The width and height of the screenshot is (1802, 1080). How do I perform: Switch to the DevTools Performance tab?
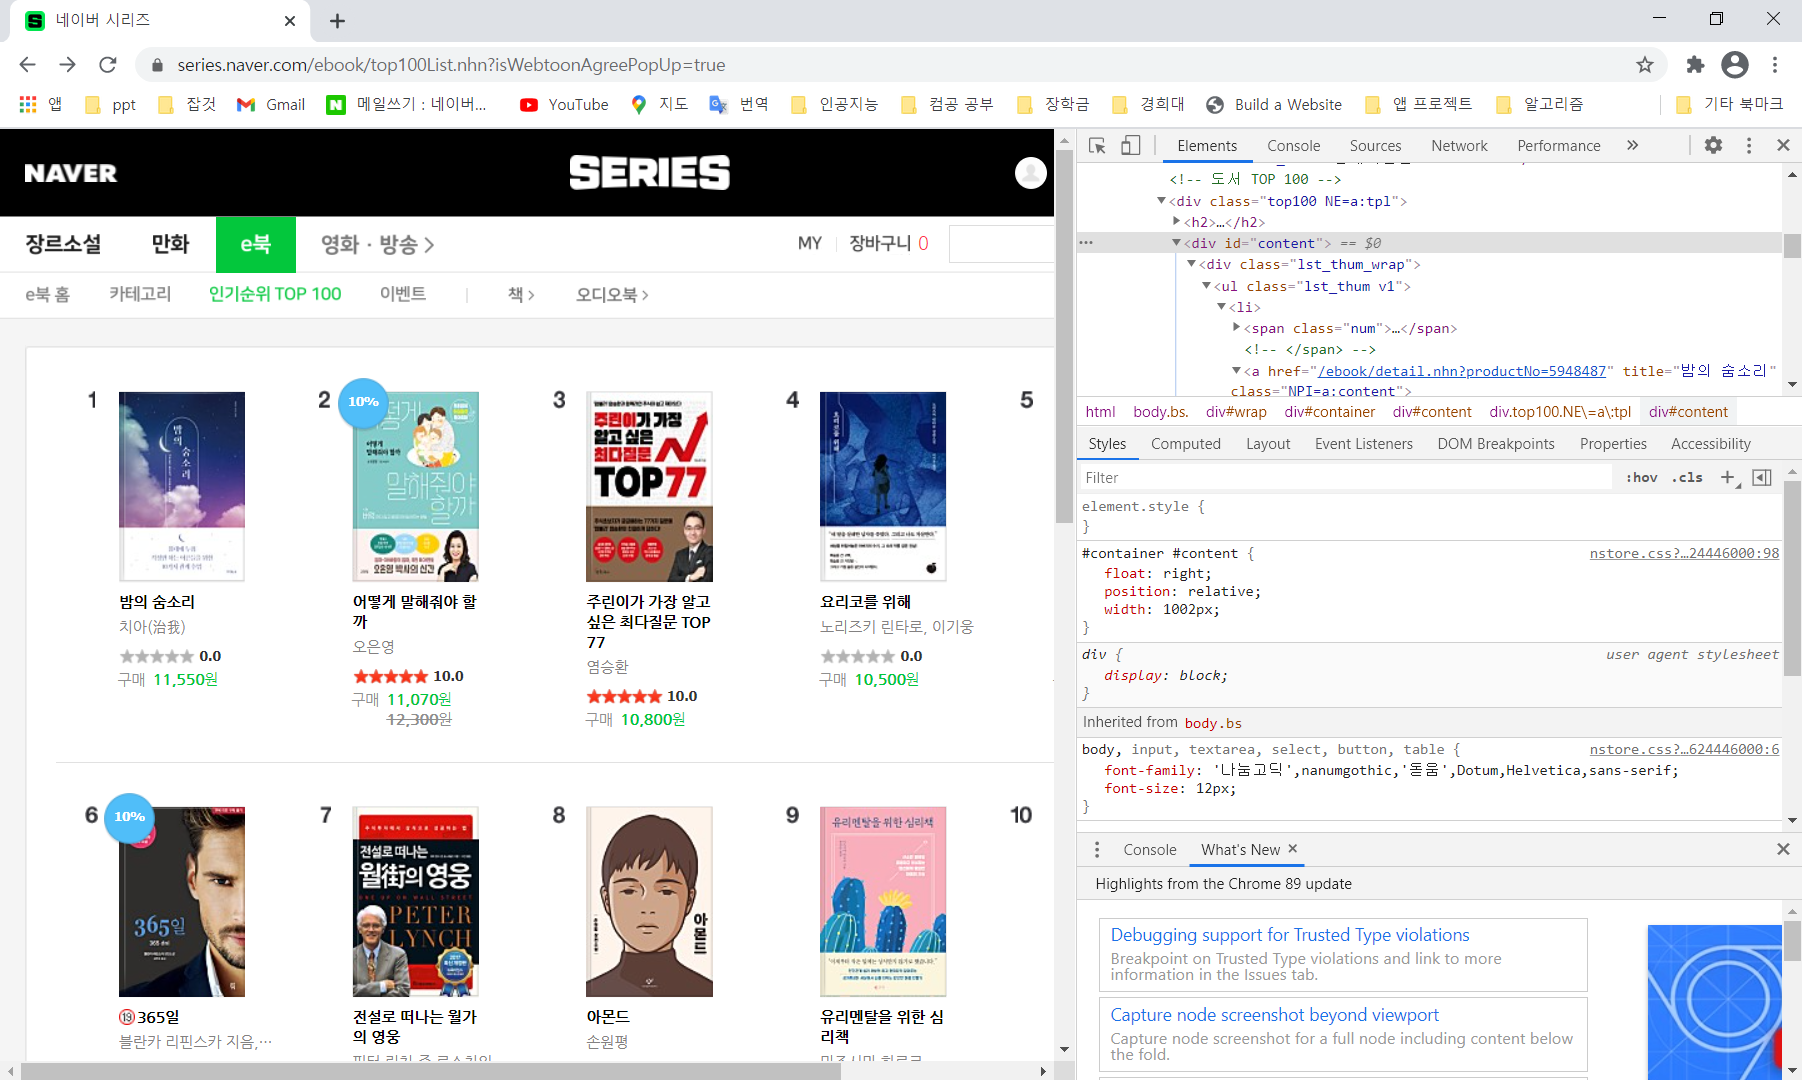(1558, 146)
